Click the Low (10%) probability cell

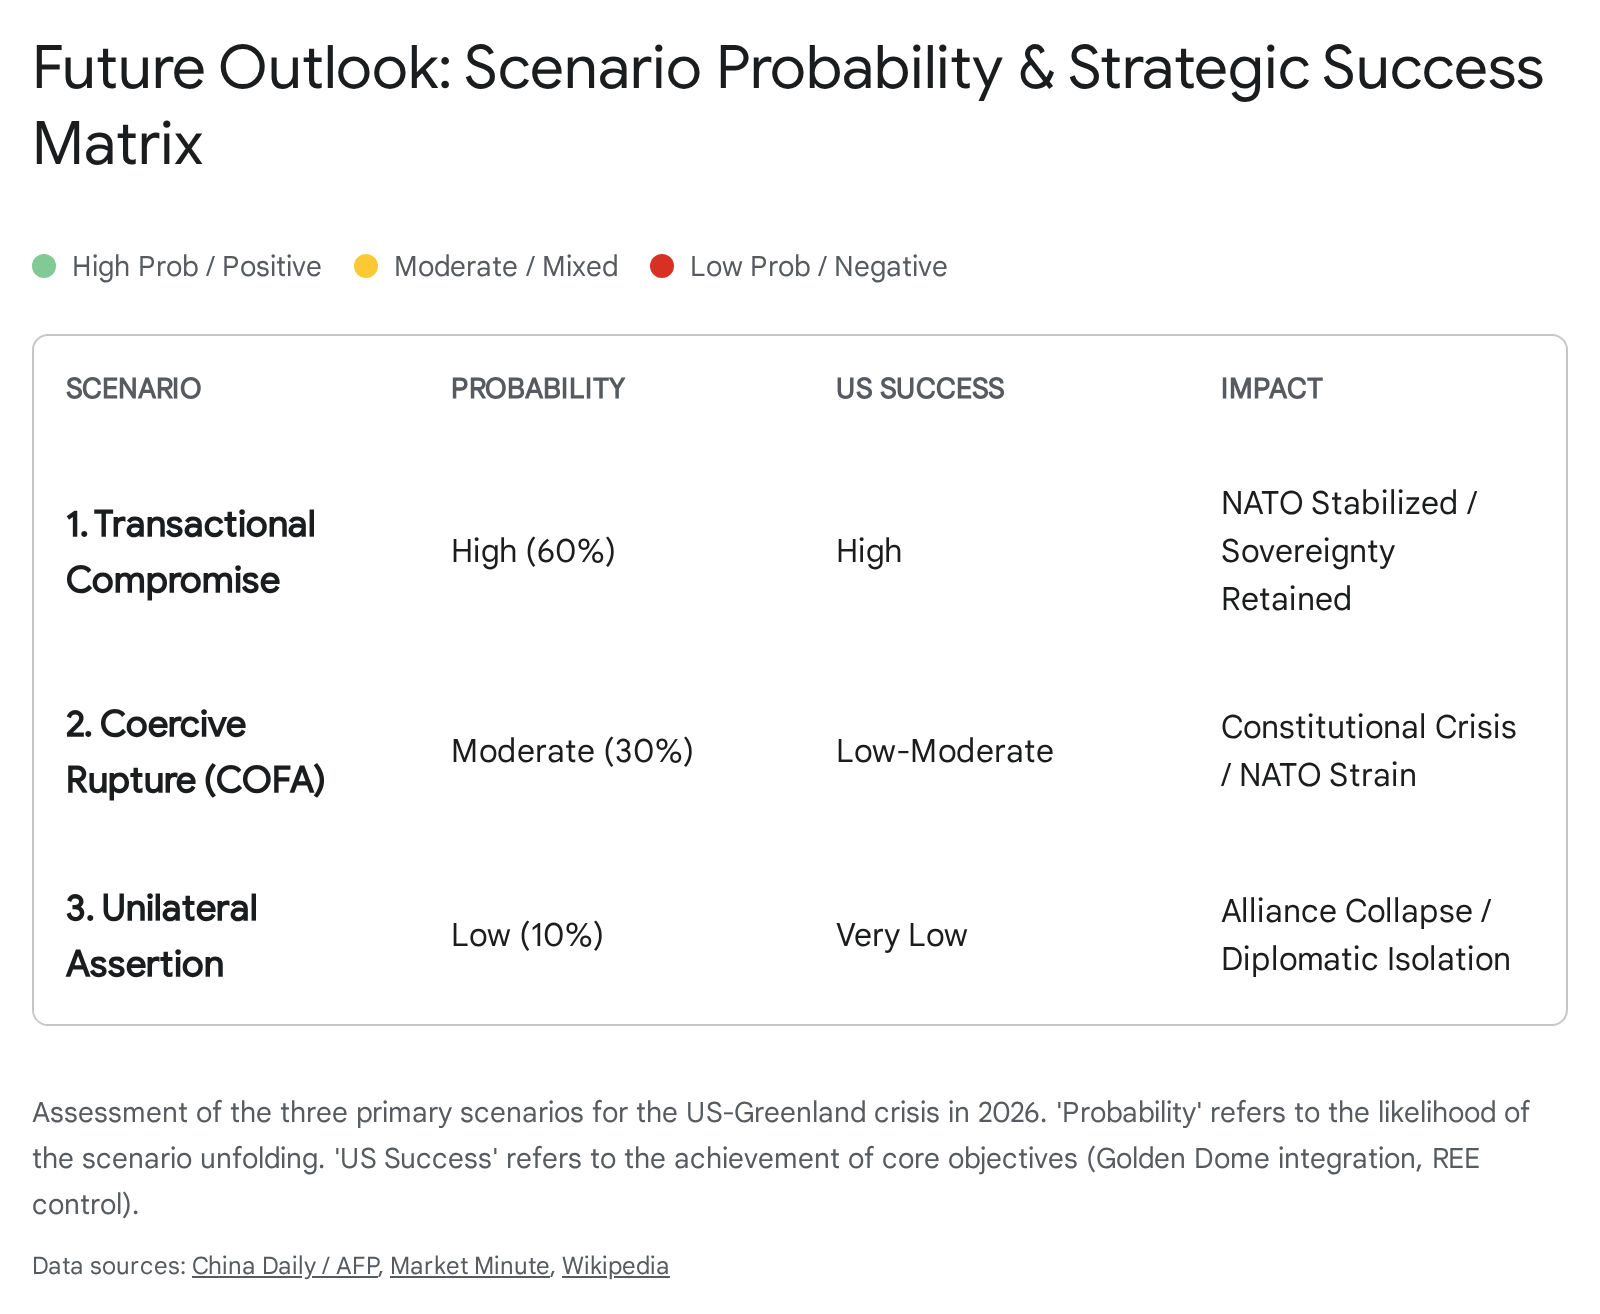click(527, 935)
